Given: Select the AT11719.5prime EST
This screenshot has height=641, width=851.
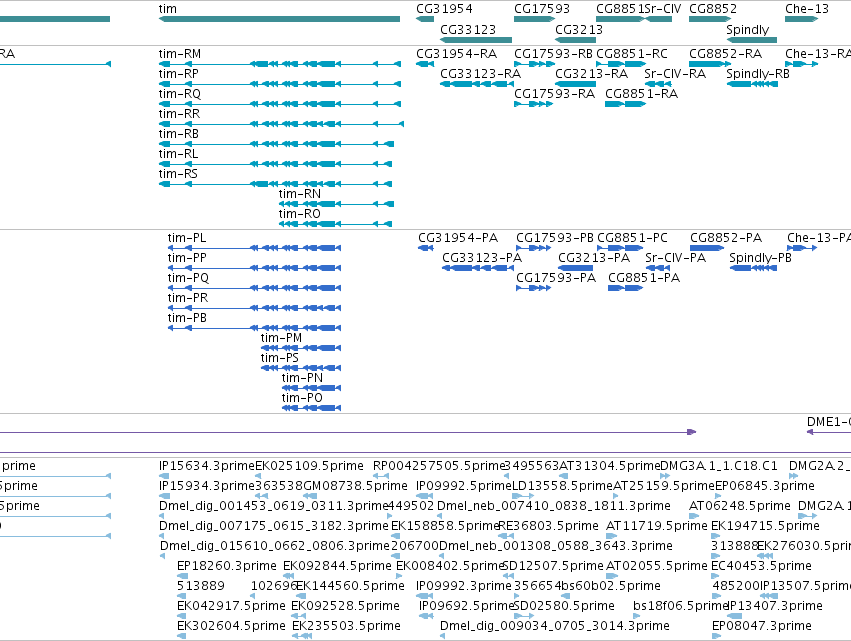Looking at the screenshot, I should coord(612,536).
